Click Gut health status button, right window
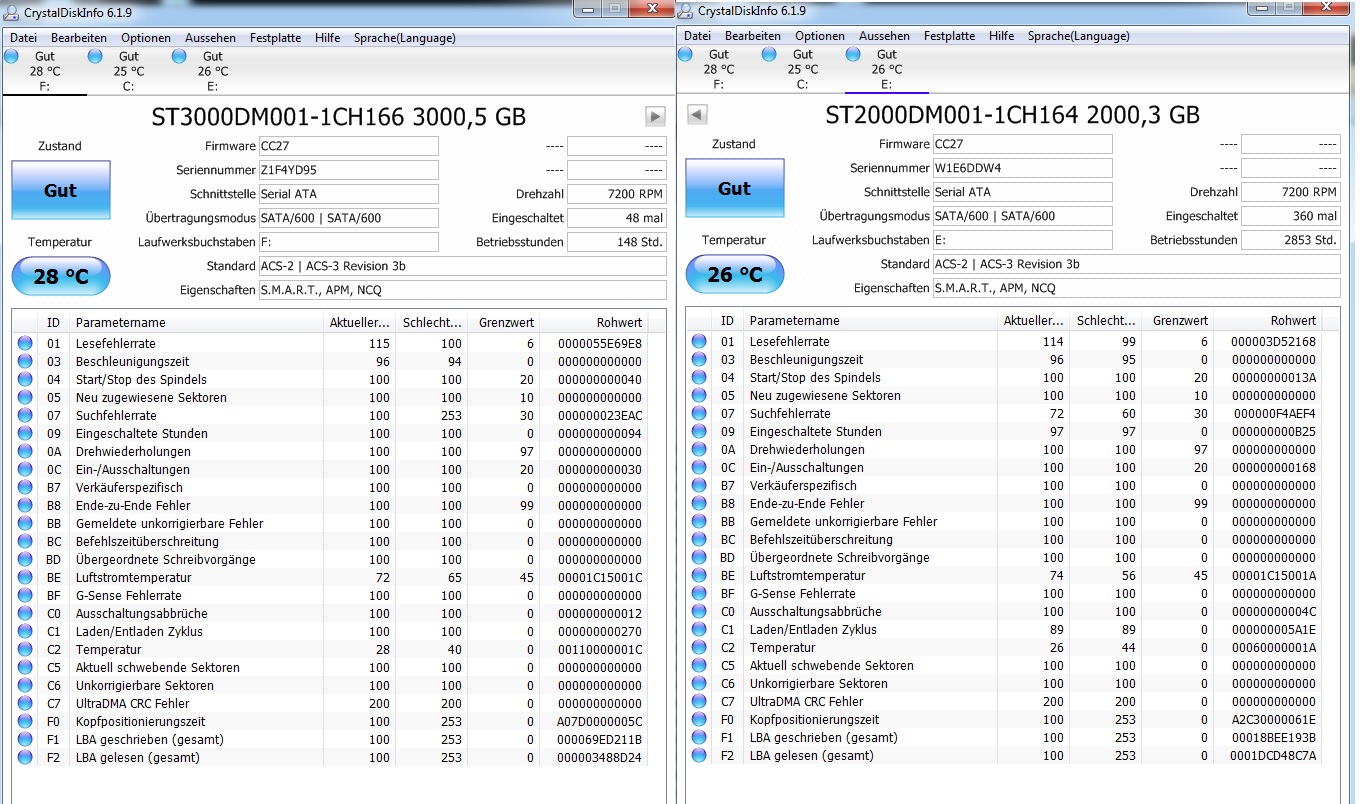 (x=734, y=188)
